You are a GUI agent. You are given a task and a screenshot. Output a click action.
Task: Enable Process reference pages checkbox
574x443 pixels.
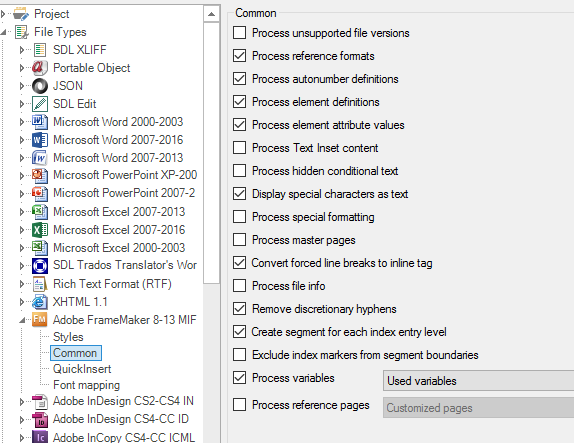click(239, 405)
